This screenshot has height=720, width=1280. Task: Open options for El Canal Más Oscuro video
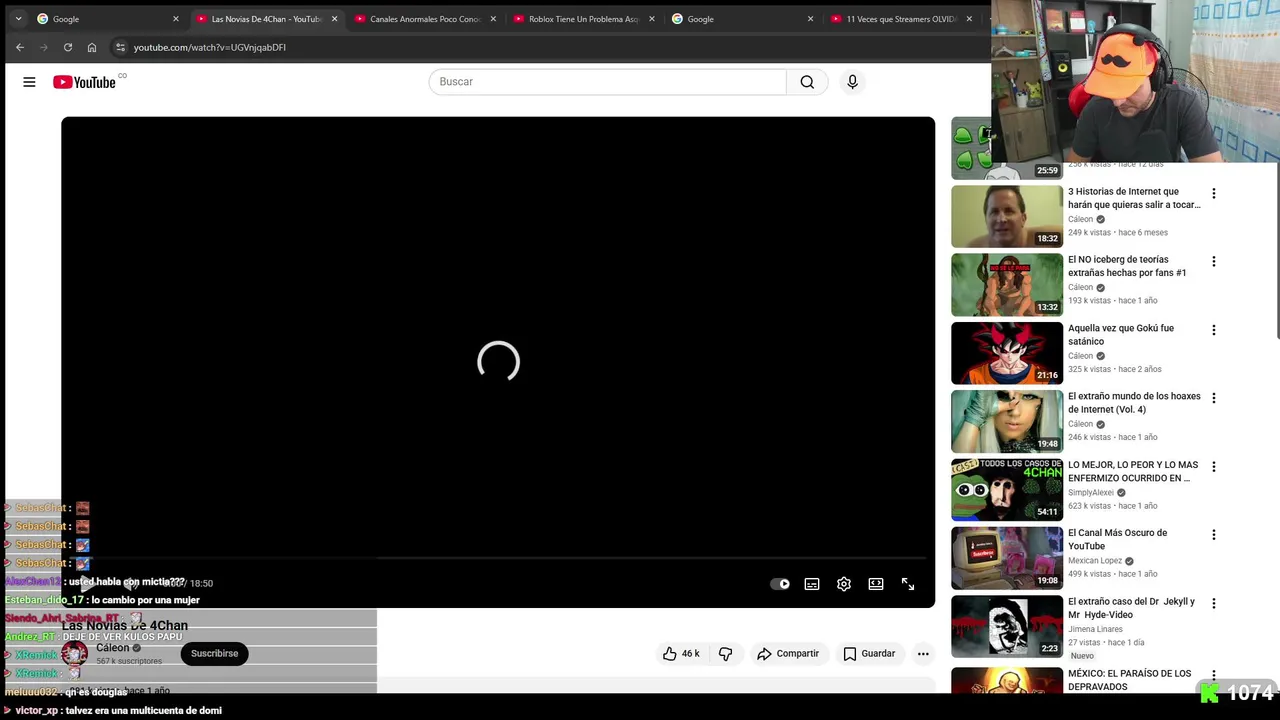pyautogui.click(x=1214, y=535)
